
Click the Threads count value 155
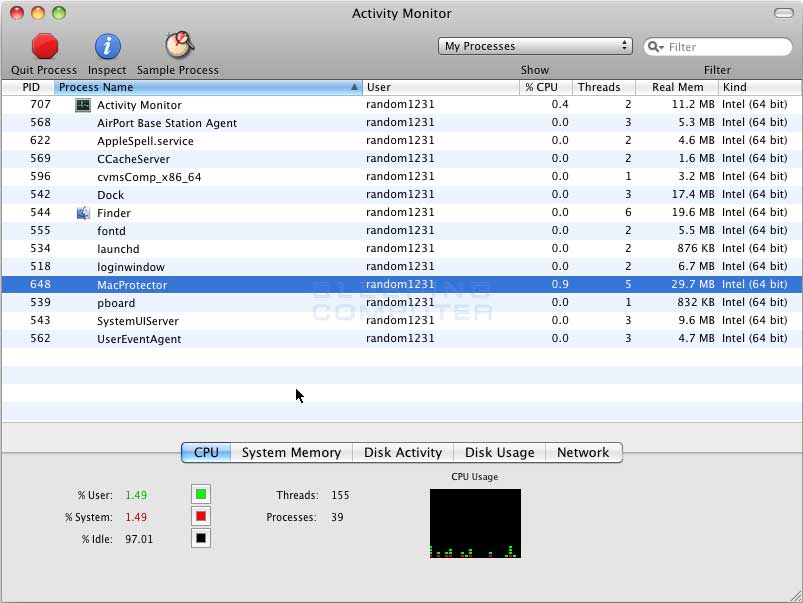[x=340, y=495]
